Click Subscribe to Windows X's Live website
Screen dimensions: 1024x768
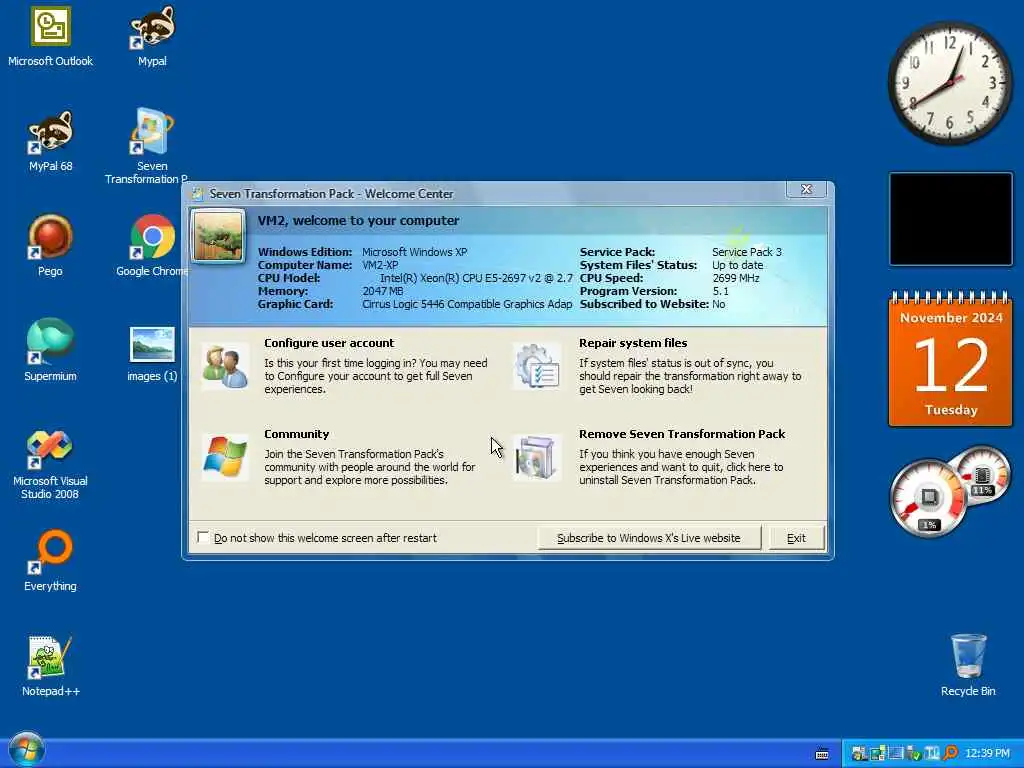(649, 538)
